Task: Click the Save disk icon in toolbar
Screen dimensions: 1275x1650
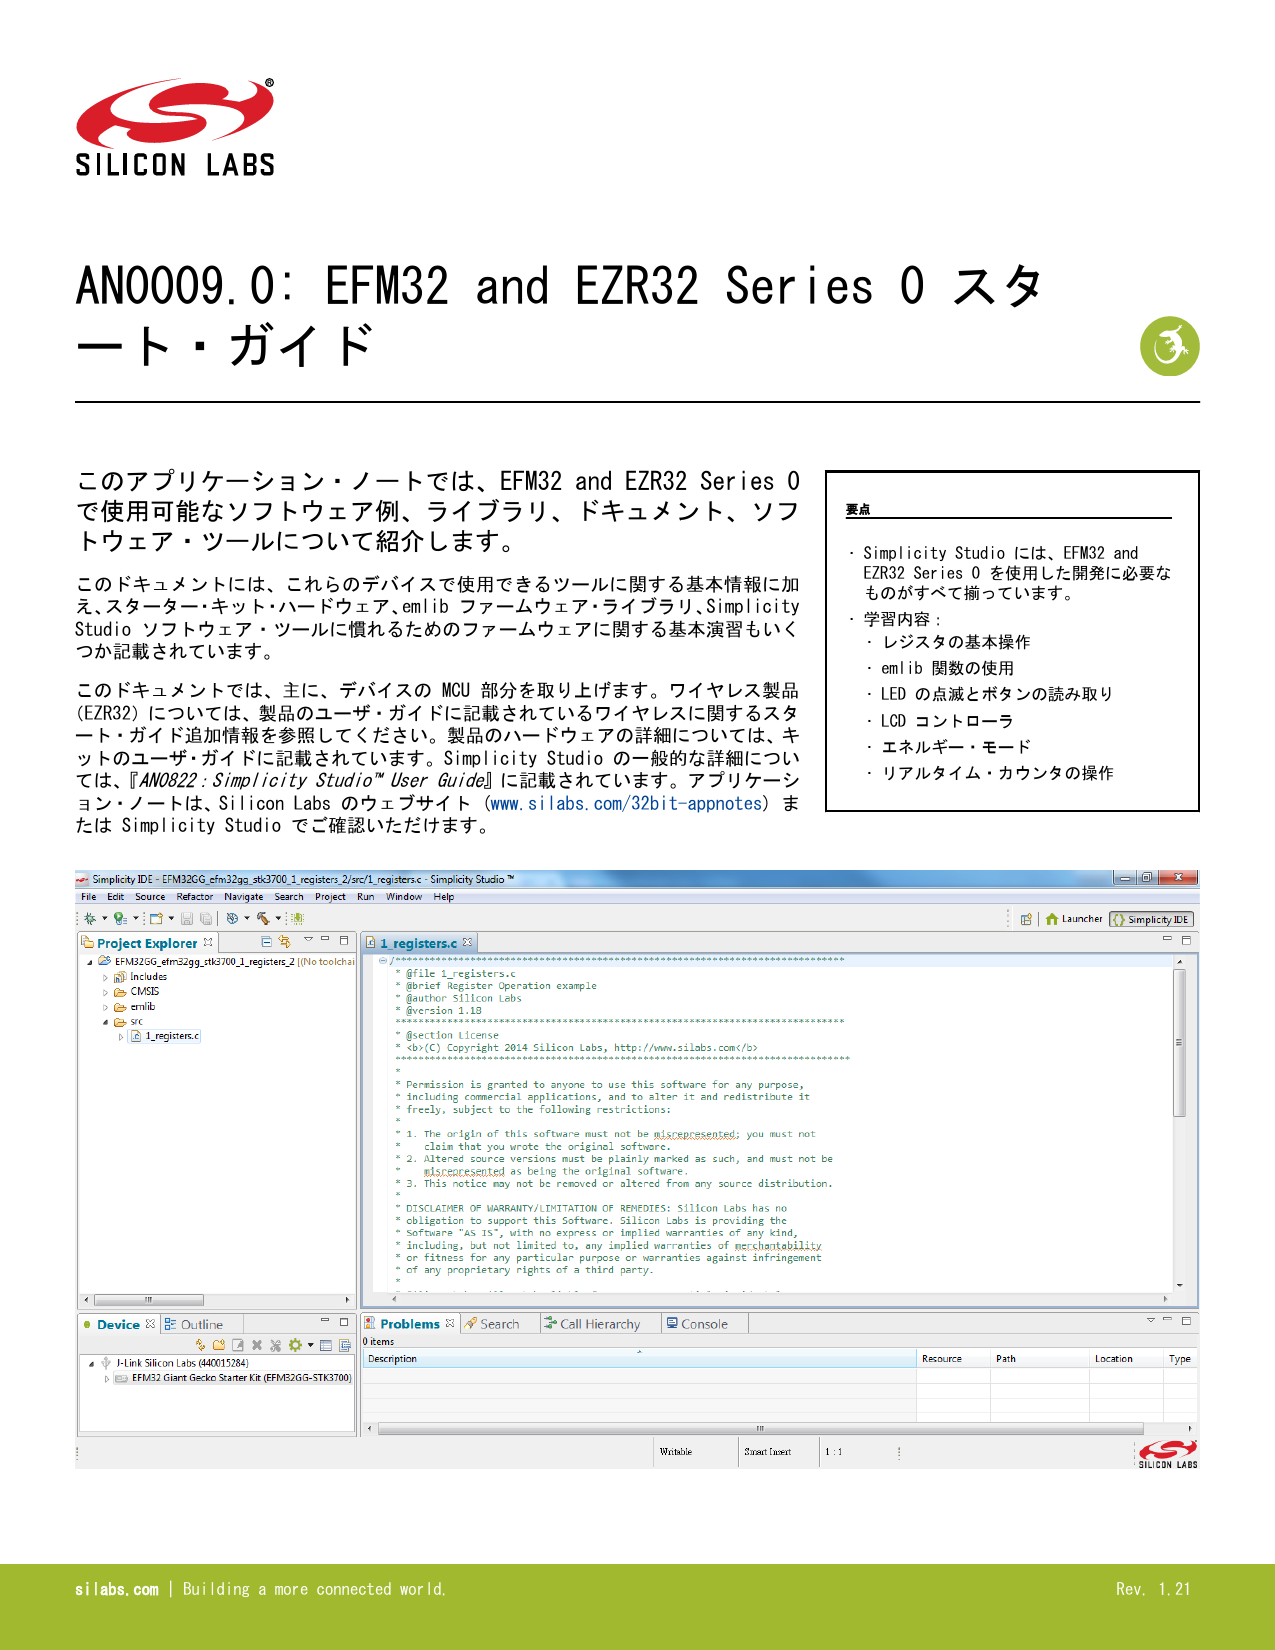Action: coord(187,918)
